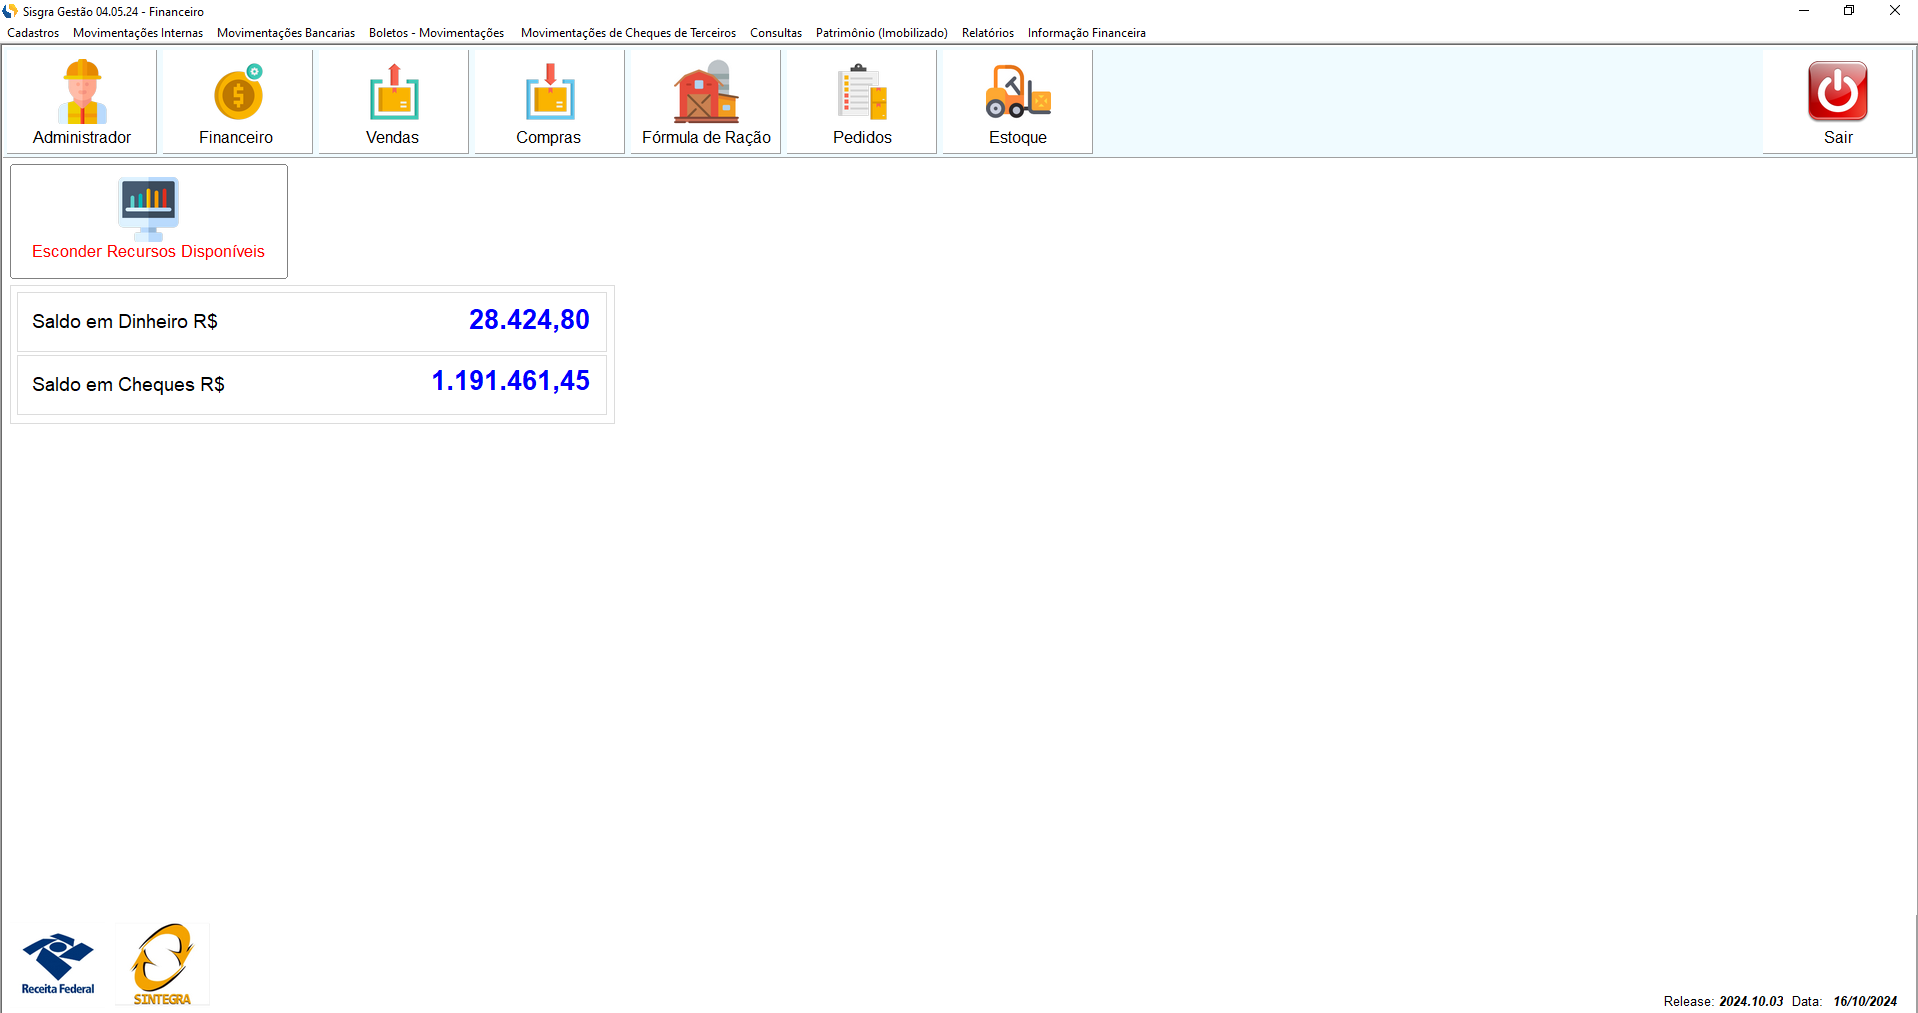Image resolution: width=1918 pixels, height=1013 pixels.
Task: Expand Movimentações de Cheques de Terceiros menu
Action: point(628,33)
